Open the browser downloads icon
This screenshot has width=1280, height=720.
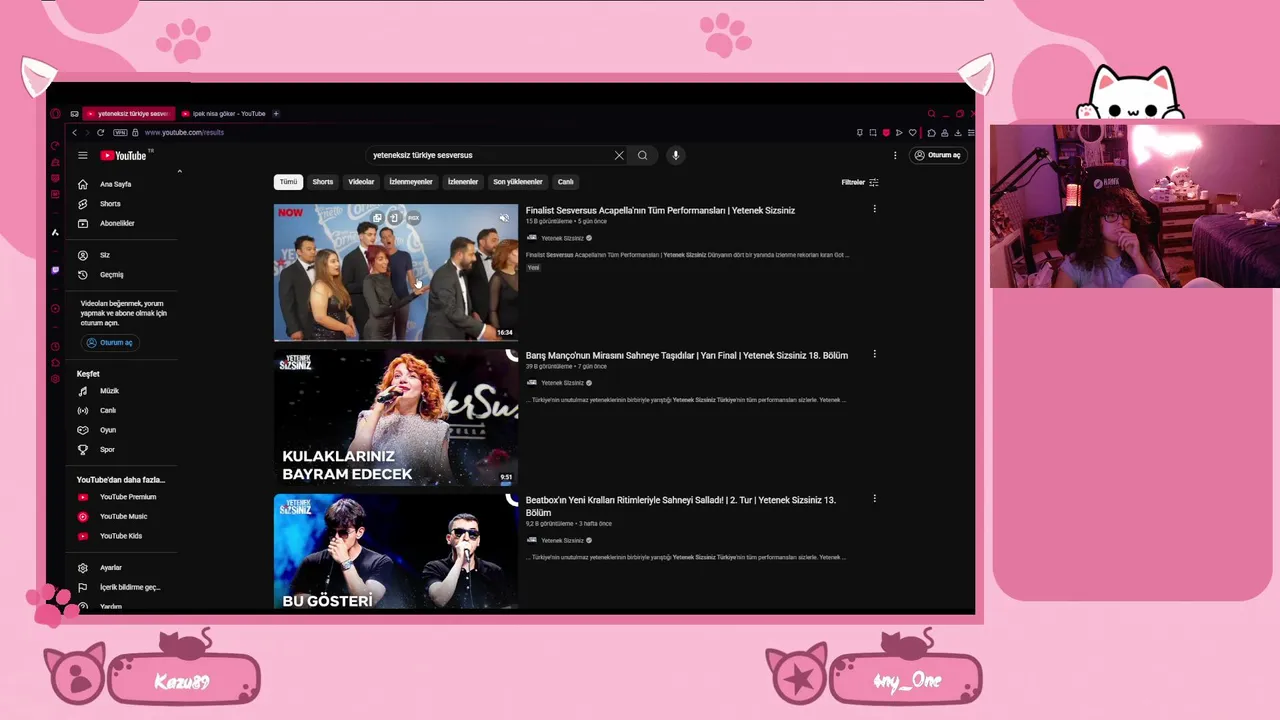point(958,133)
